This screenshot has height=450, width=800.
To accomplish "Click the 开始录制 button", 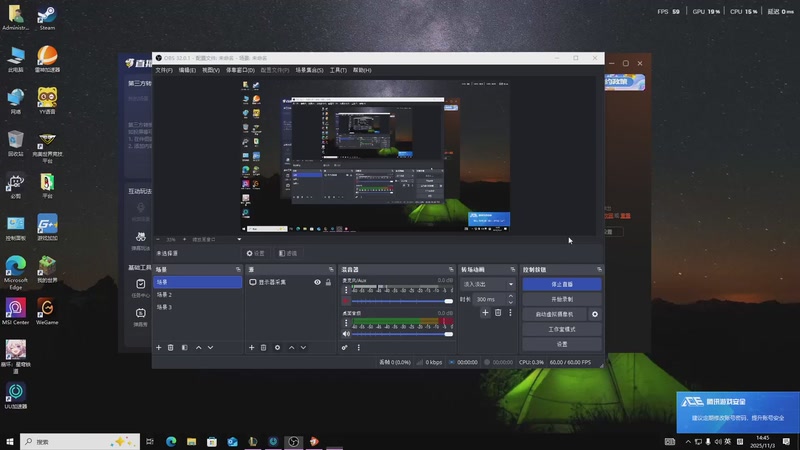I will click(x=562, y=299).
